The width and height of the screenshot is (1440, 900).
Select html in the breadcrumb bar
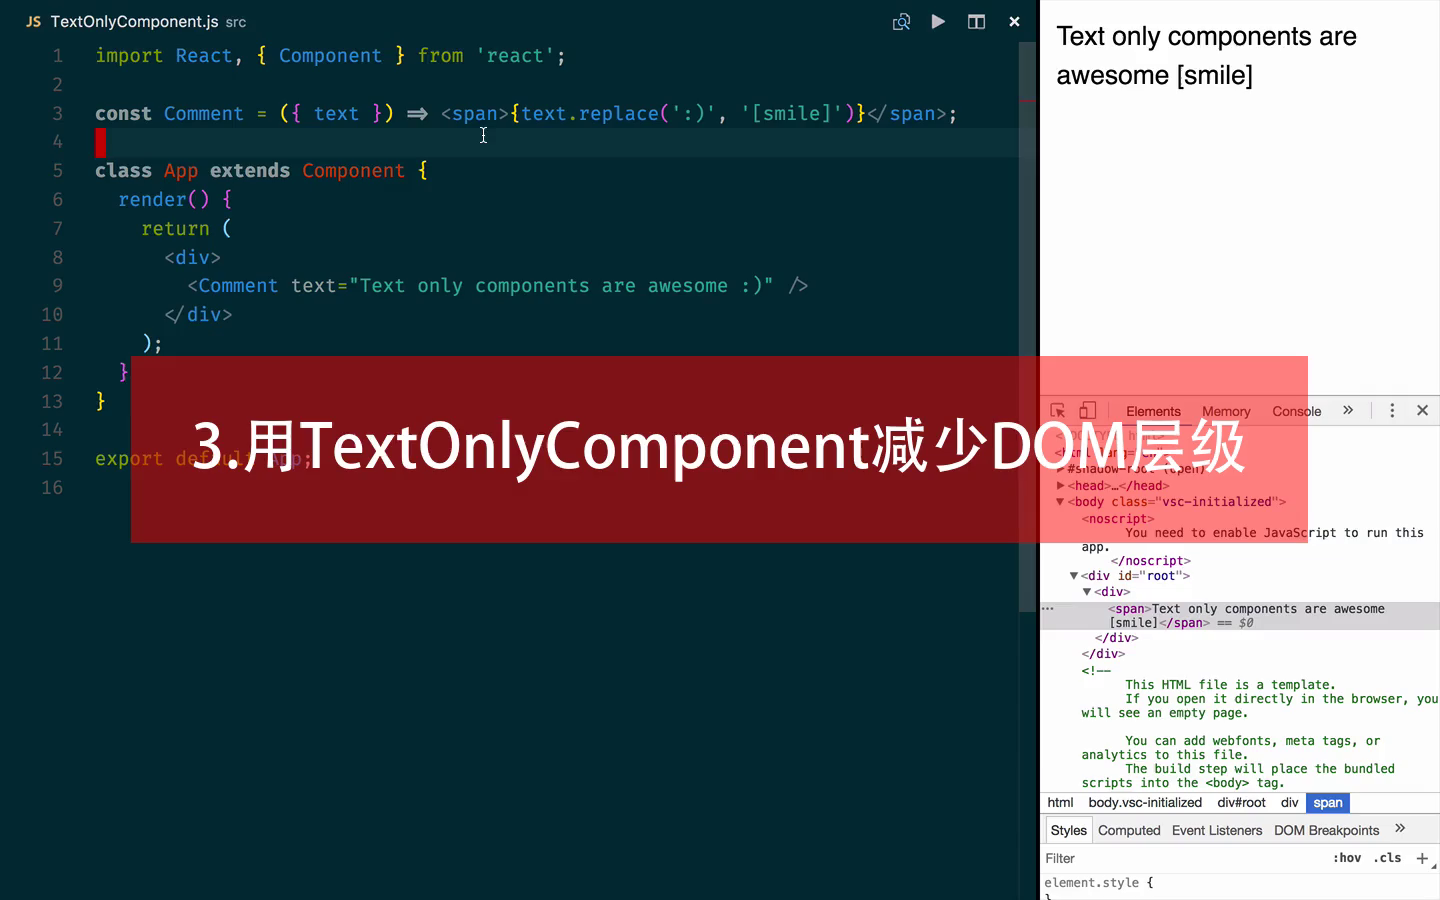coord(1060,802)
